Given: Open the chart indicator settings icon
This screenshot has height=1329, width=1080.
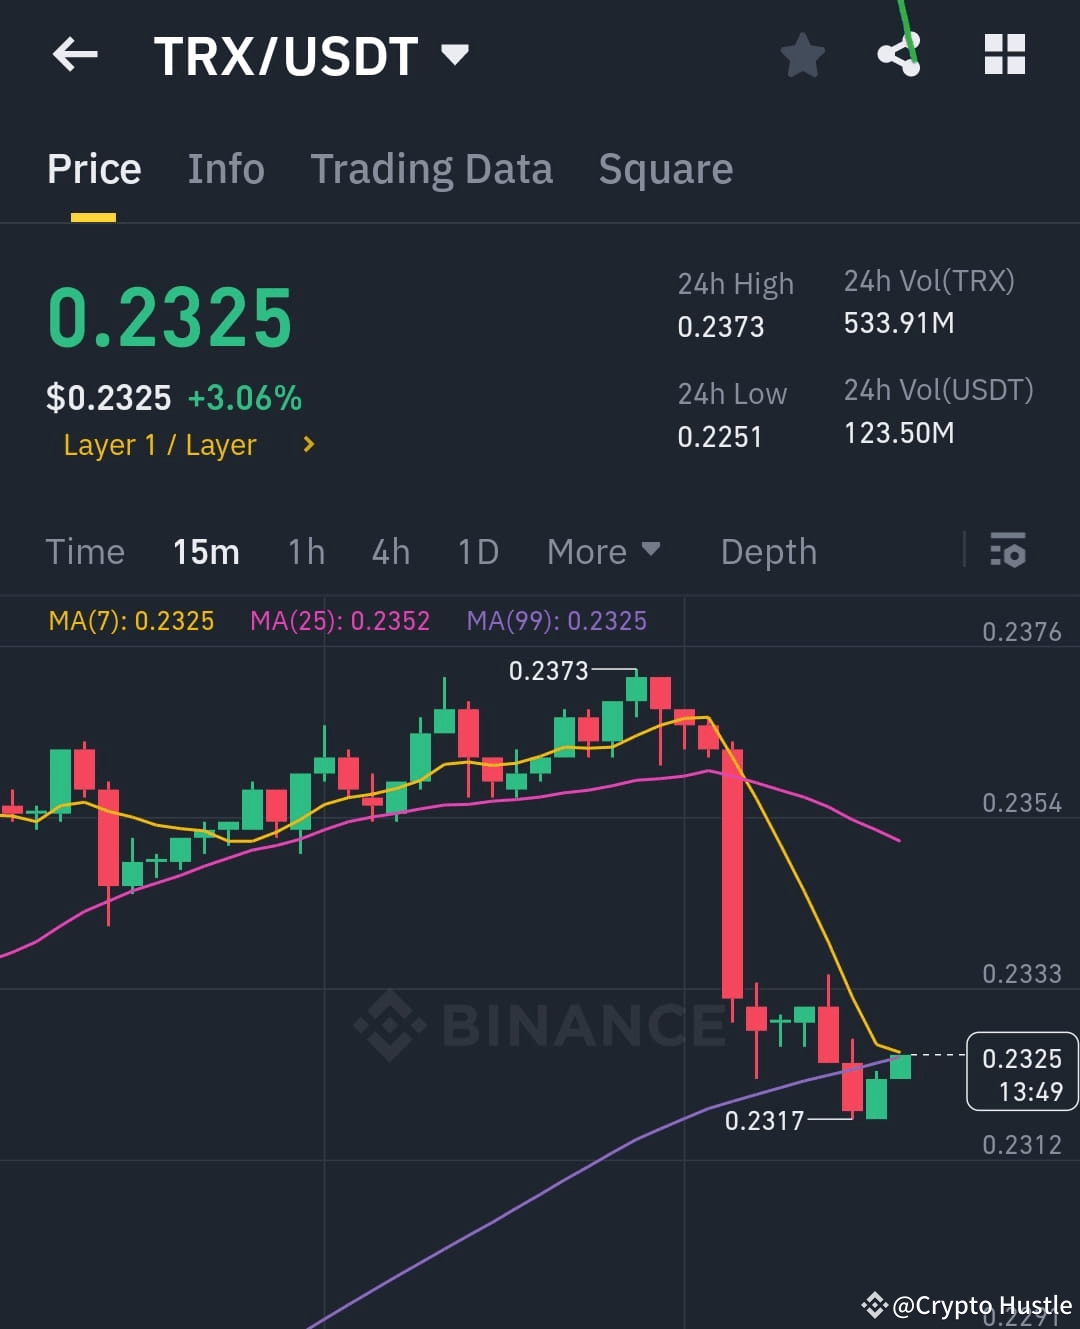Looking at the screenshot, I should pos(1008,551).
